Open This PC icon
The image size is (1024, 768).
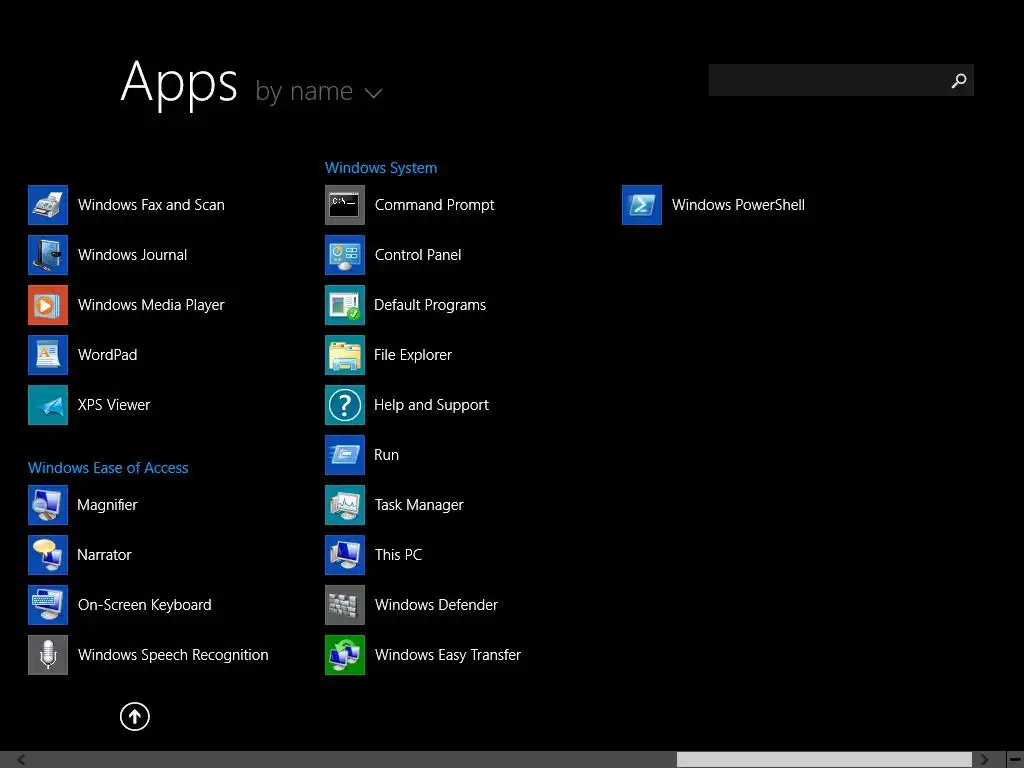pyautogui.click(x=345, y=555)
